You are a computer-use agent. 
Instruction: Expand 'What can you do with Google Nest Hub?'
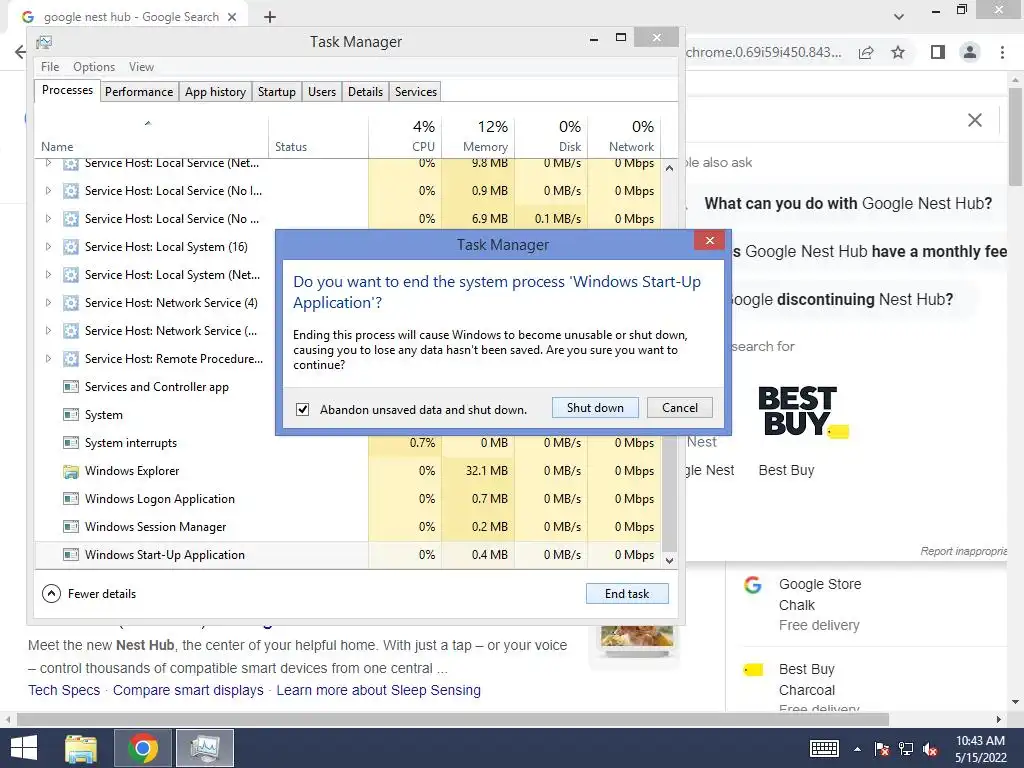[848, 203]
